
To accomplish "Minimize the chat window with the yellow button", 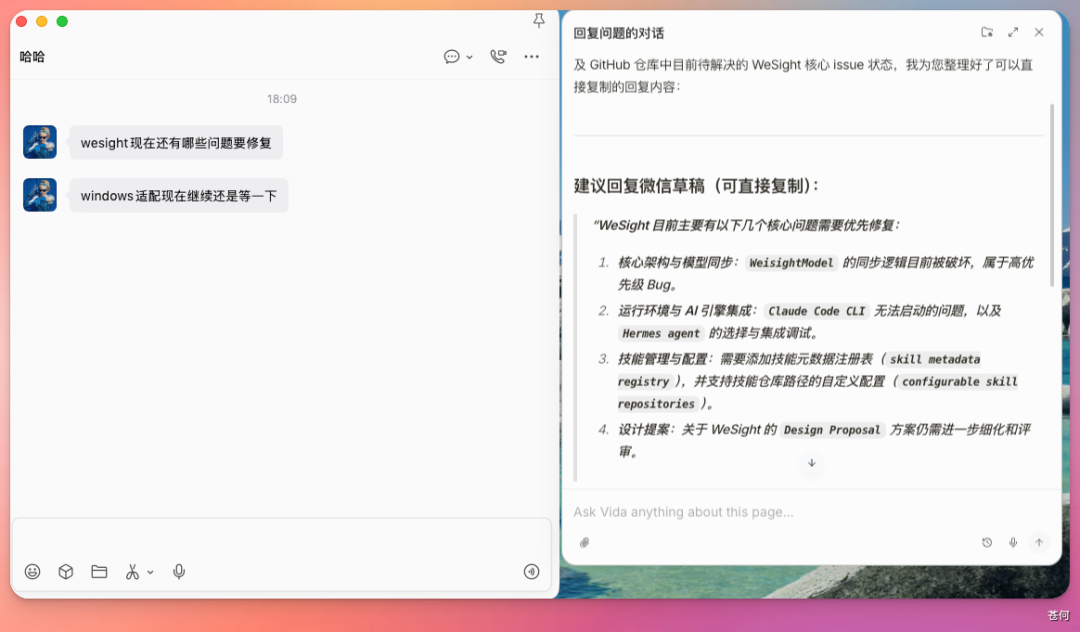I will click(x=42, y=21).
